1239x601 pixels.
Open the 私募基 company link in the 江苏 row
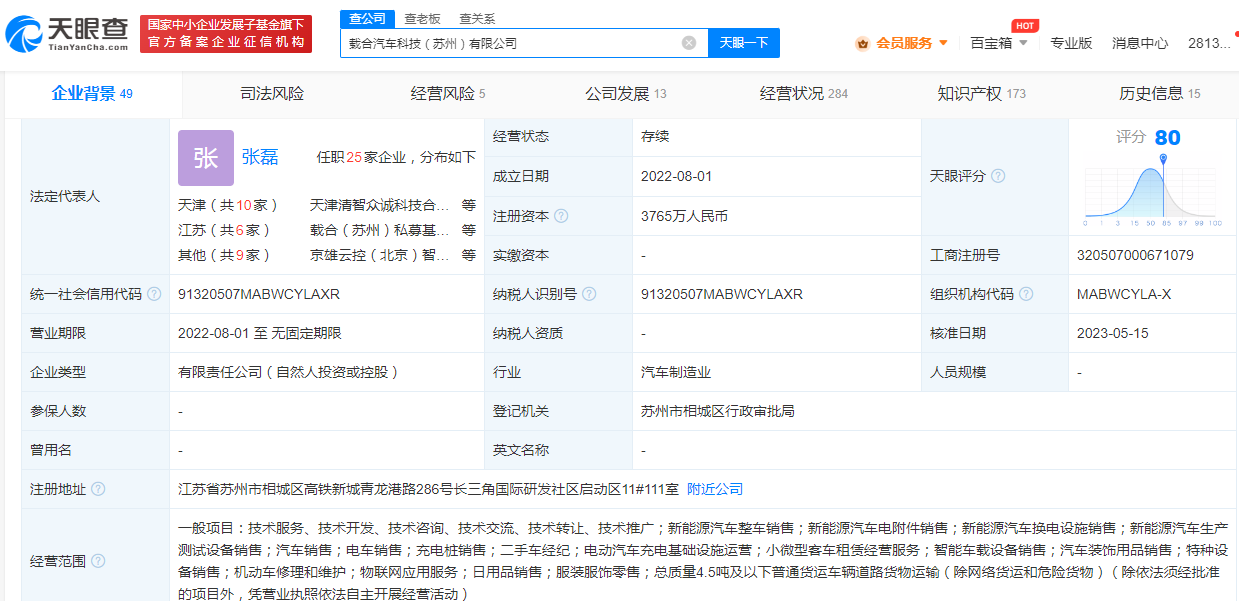point(380,230)
